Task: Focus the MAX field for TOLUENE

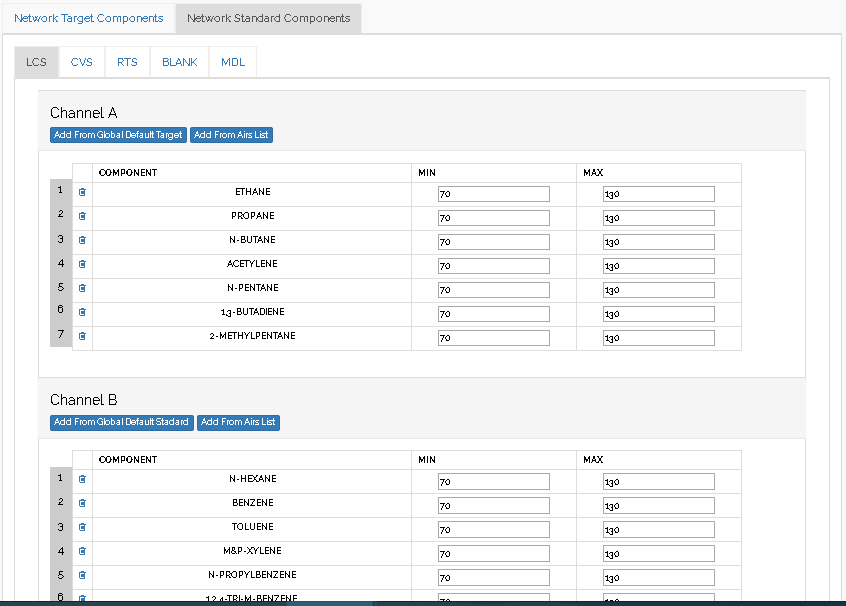Action: point(658,529)
